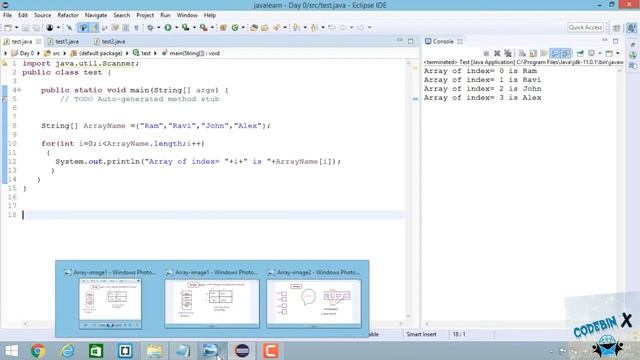Click Remove All Terminated Launches icon

(508, 53)
